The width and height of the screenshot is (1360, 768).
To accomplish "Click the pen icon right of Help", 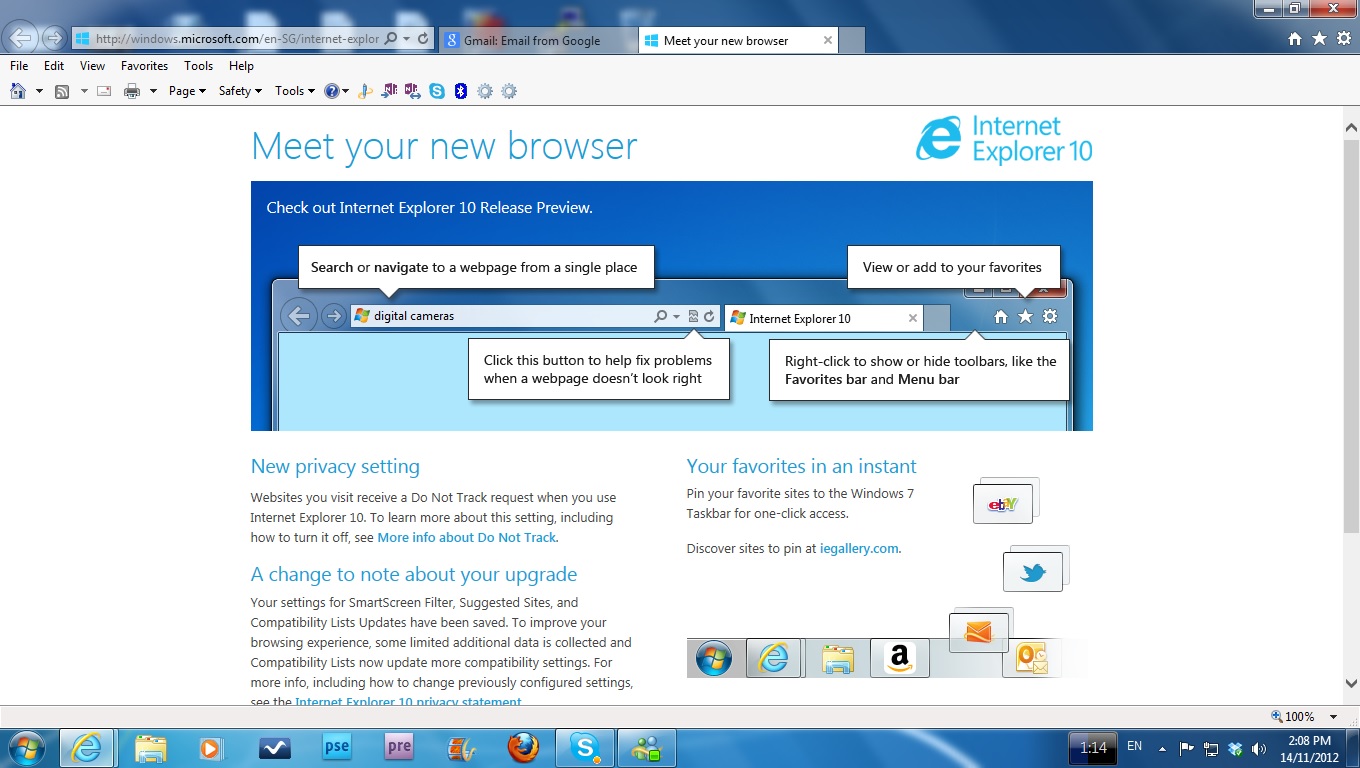I will click(x=366, y=91).
